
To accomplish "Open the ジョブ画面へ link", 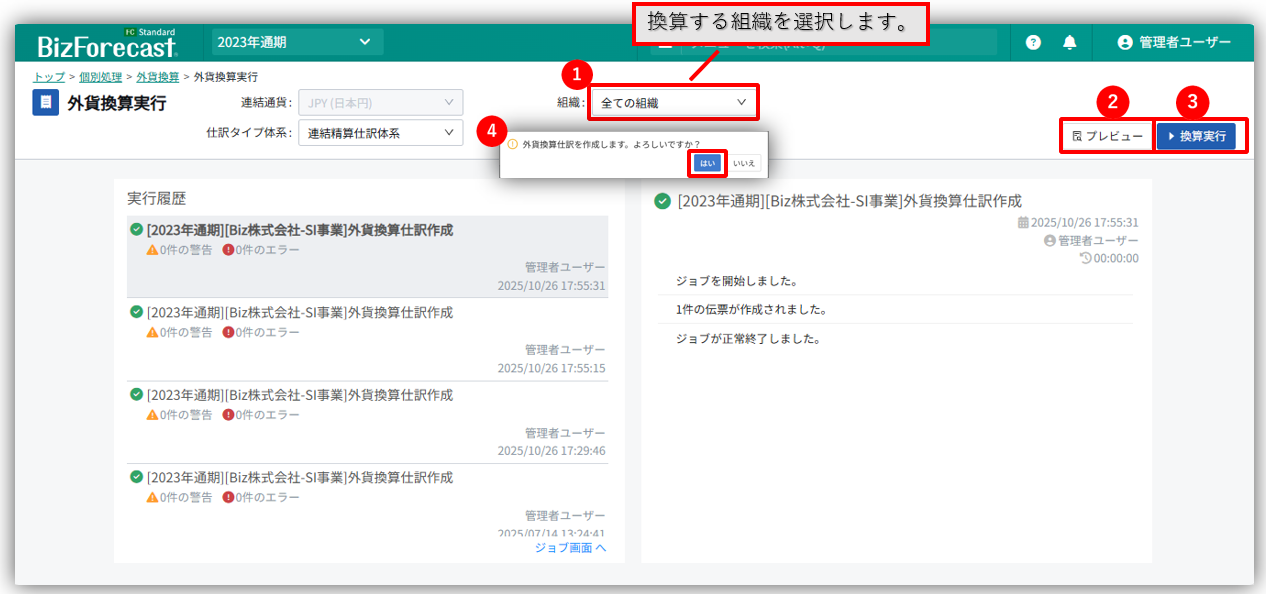I will click(x=570, y=548).
